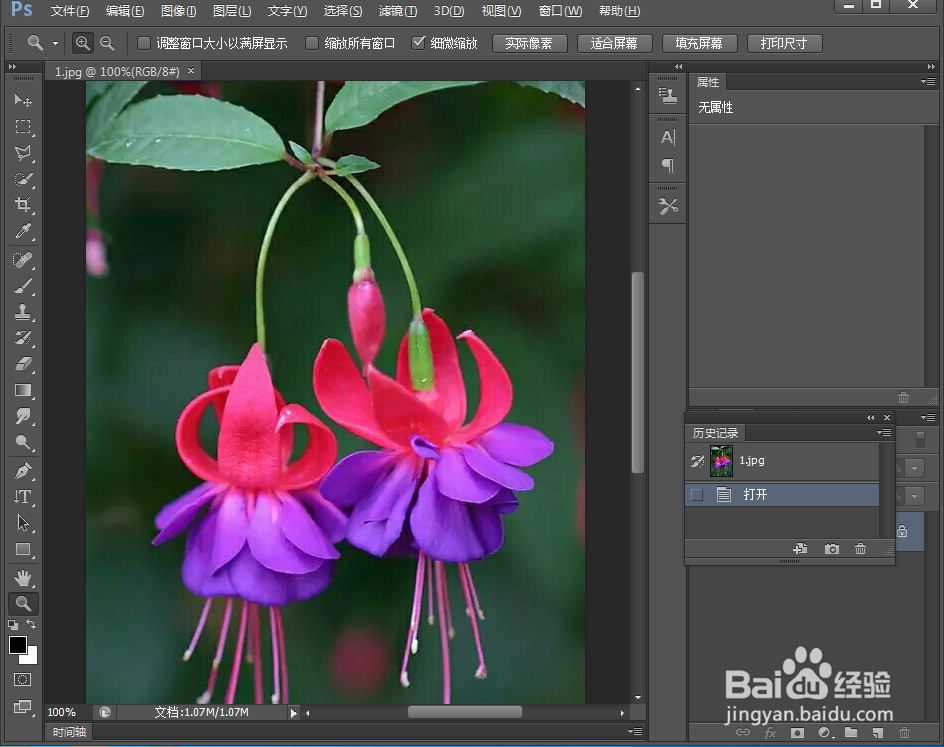Image resolution: width=944 pixels, height=747 pixels.
Task: Open the 图层(L) menu
Action: (x=232, y=11)
